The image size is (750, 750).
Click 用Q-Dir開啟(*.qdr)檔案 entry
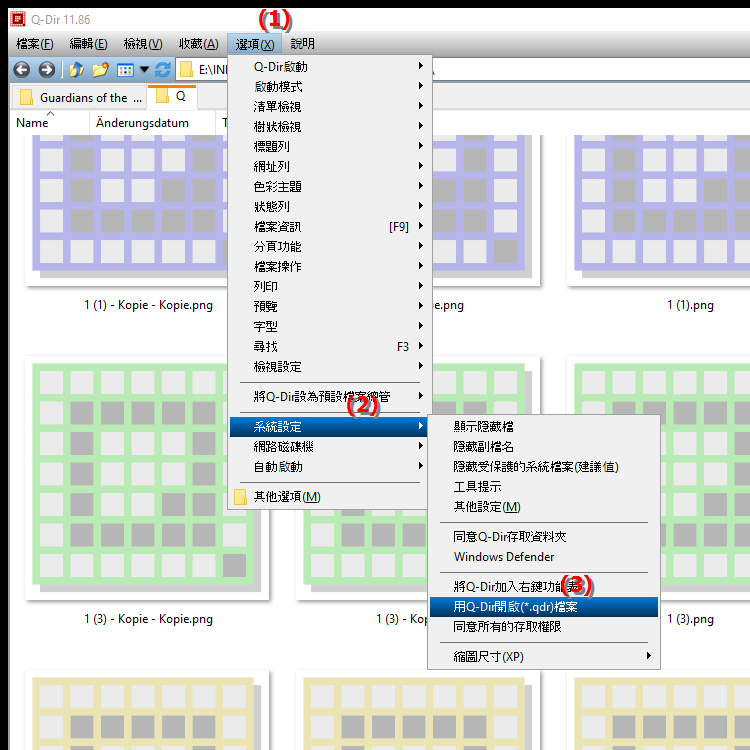coord(544,607)
